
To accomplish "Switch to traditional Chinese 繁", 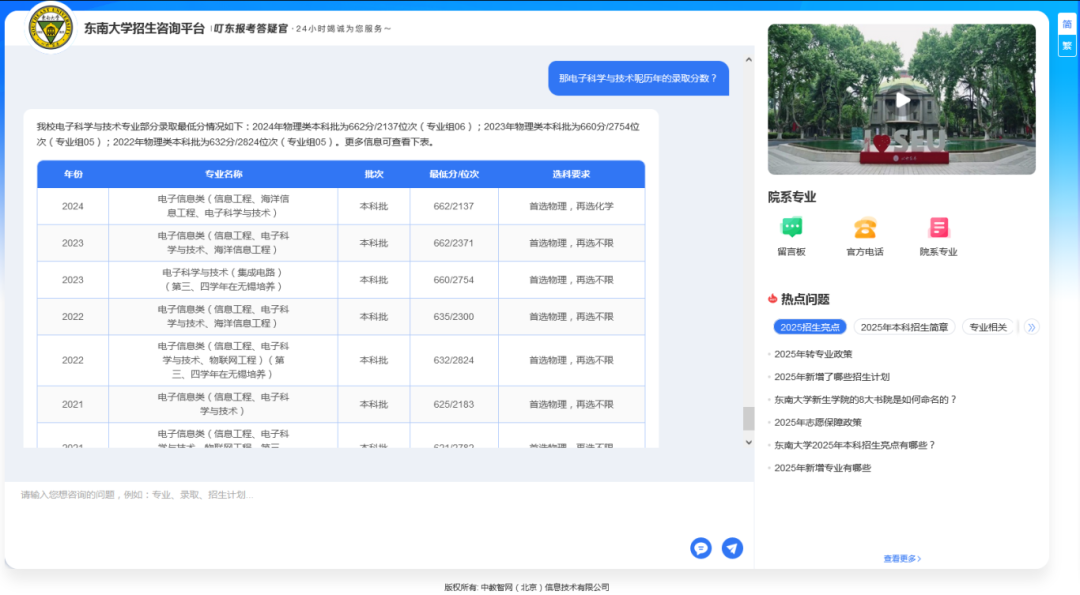I will click(x=1067, y=46).
